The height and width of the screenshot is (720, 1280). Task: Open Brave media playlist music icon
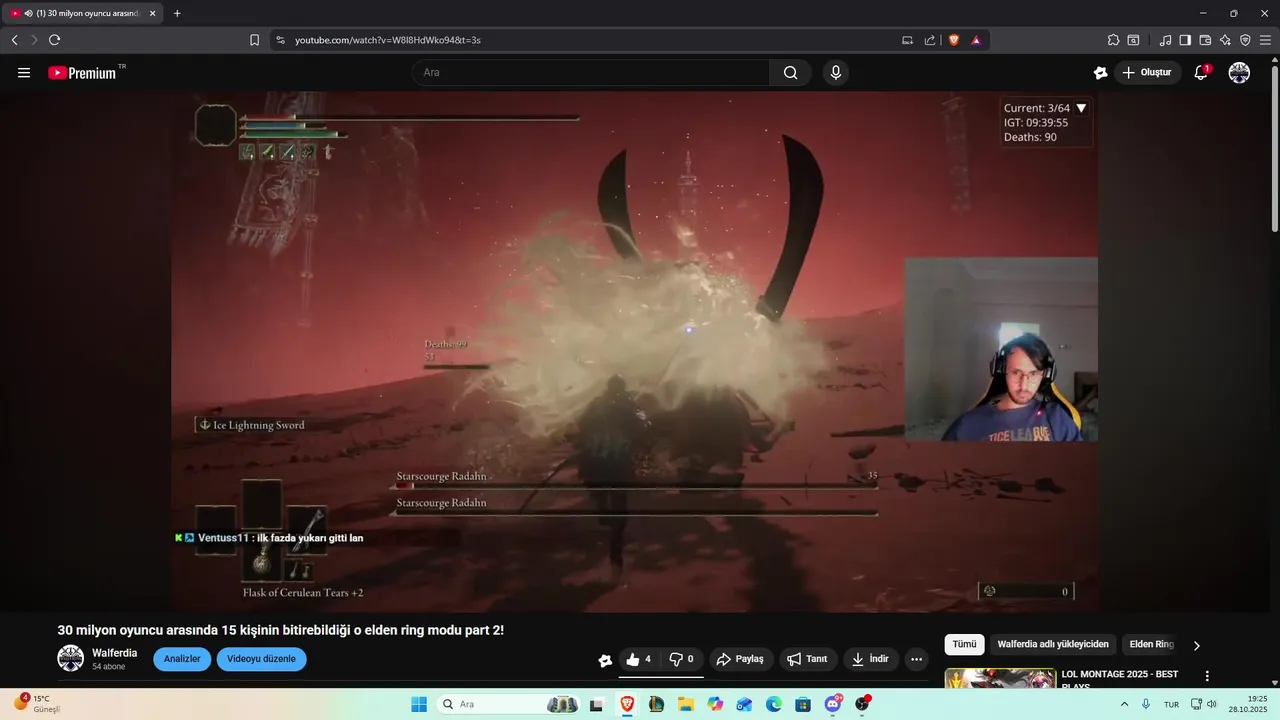pyautogui.click(x=1165, y=40)
